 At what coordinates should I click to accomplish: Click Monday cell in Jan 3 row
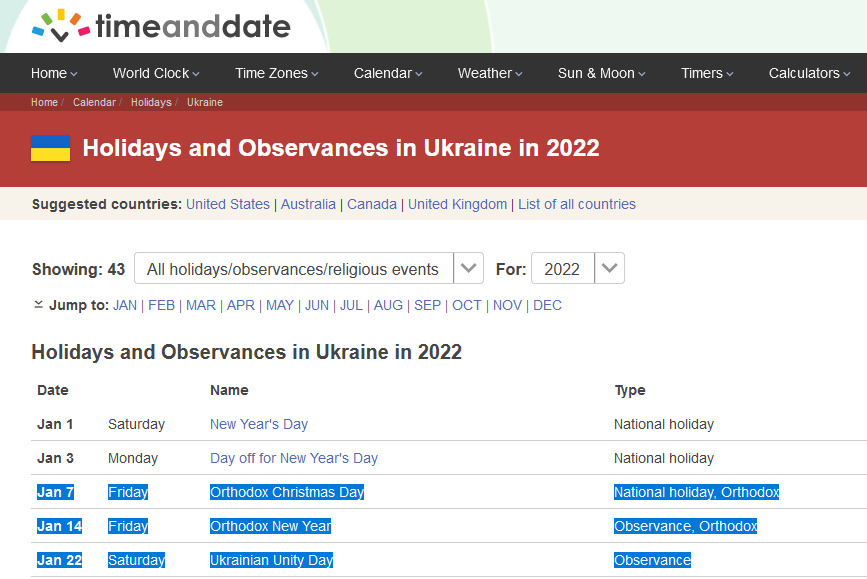coord(133,458)
